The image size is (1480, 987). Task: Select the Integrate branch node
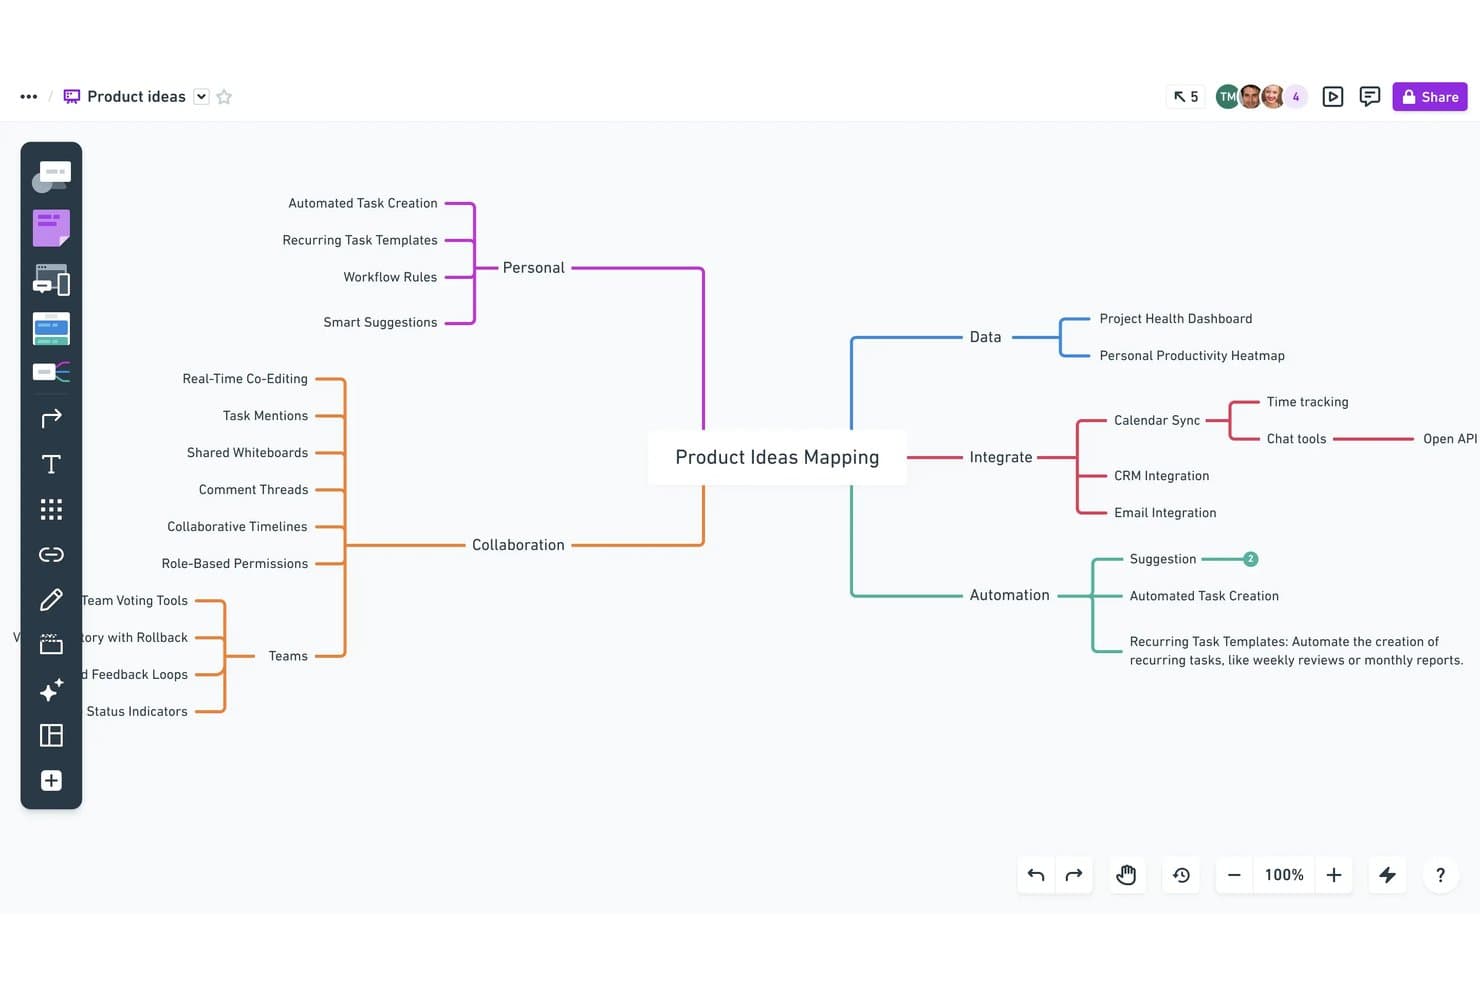(x=1001, y=457)
